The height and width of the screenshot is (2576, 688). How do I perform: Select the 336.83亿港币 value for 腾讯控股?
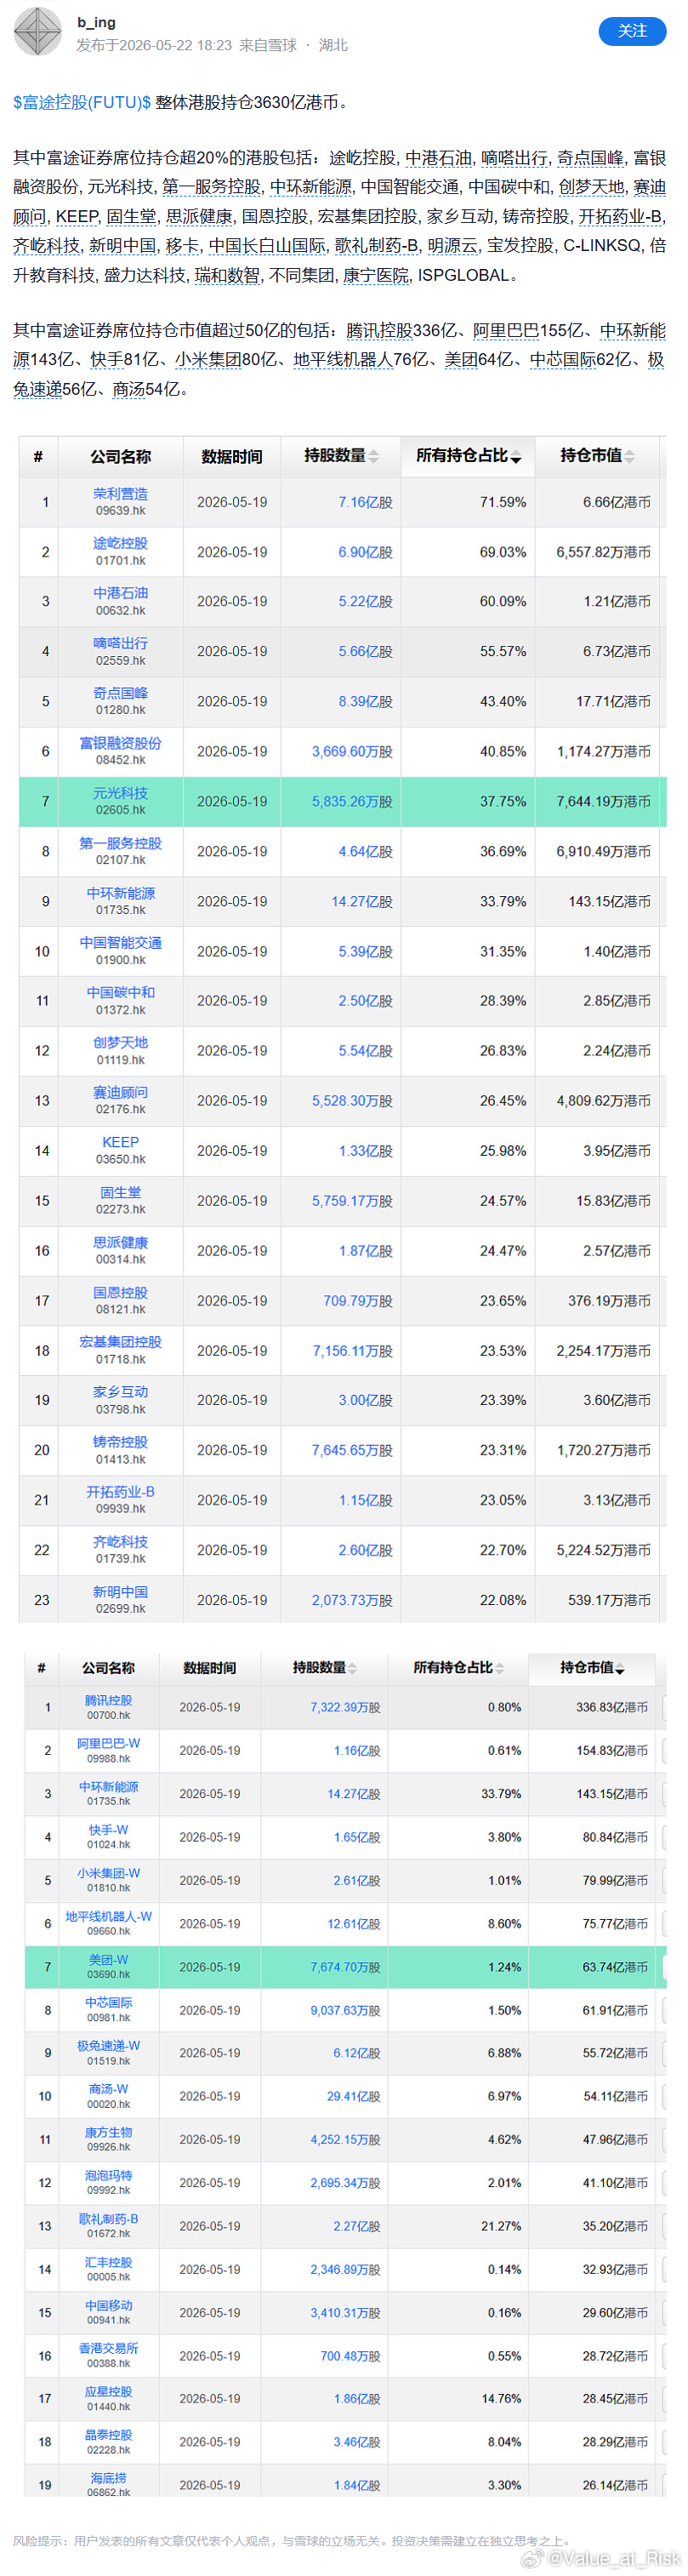point(612,1708)
